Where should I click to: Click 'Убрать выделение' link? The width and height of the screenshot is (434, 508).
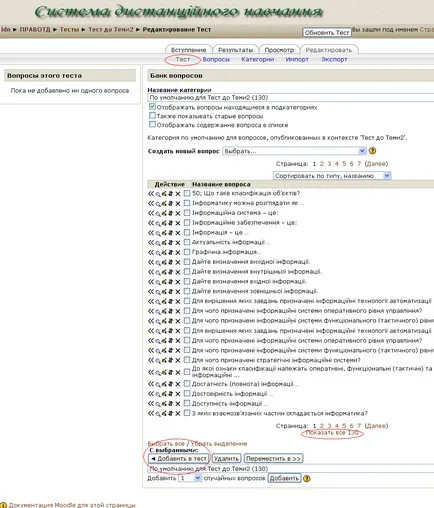click(219, 444)
